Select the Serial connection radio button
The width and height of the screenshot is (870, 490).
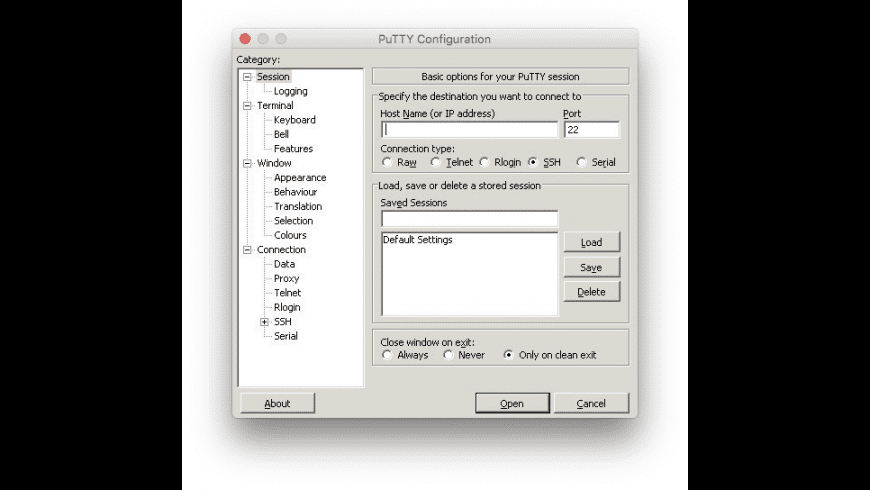(x=581, y=162)
